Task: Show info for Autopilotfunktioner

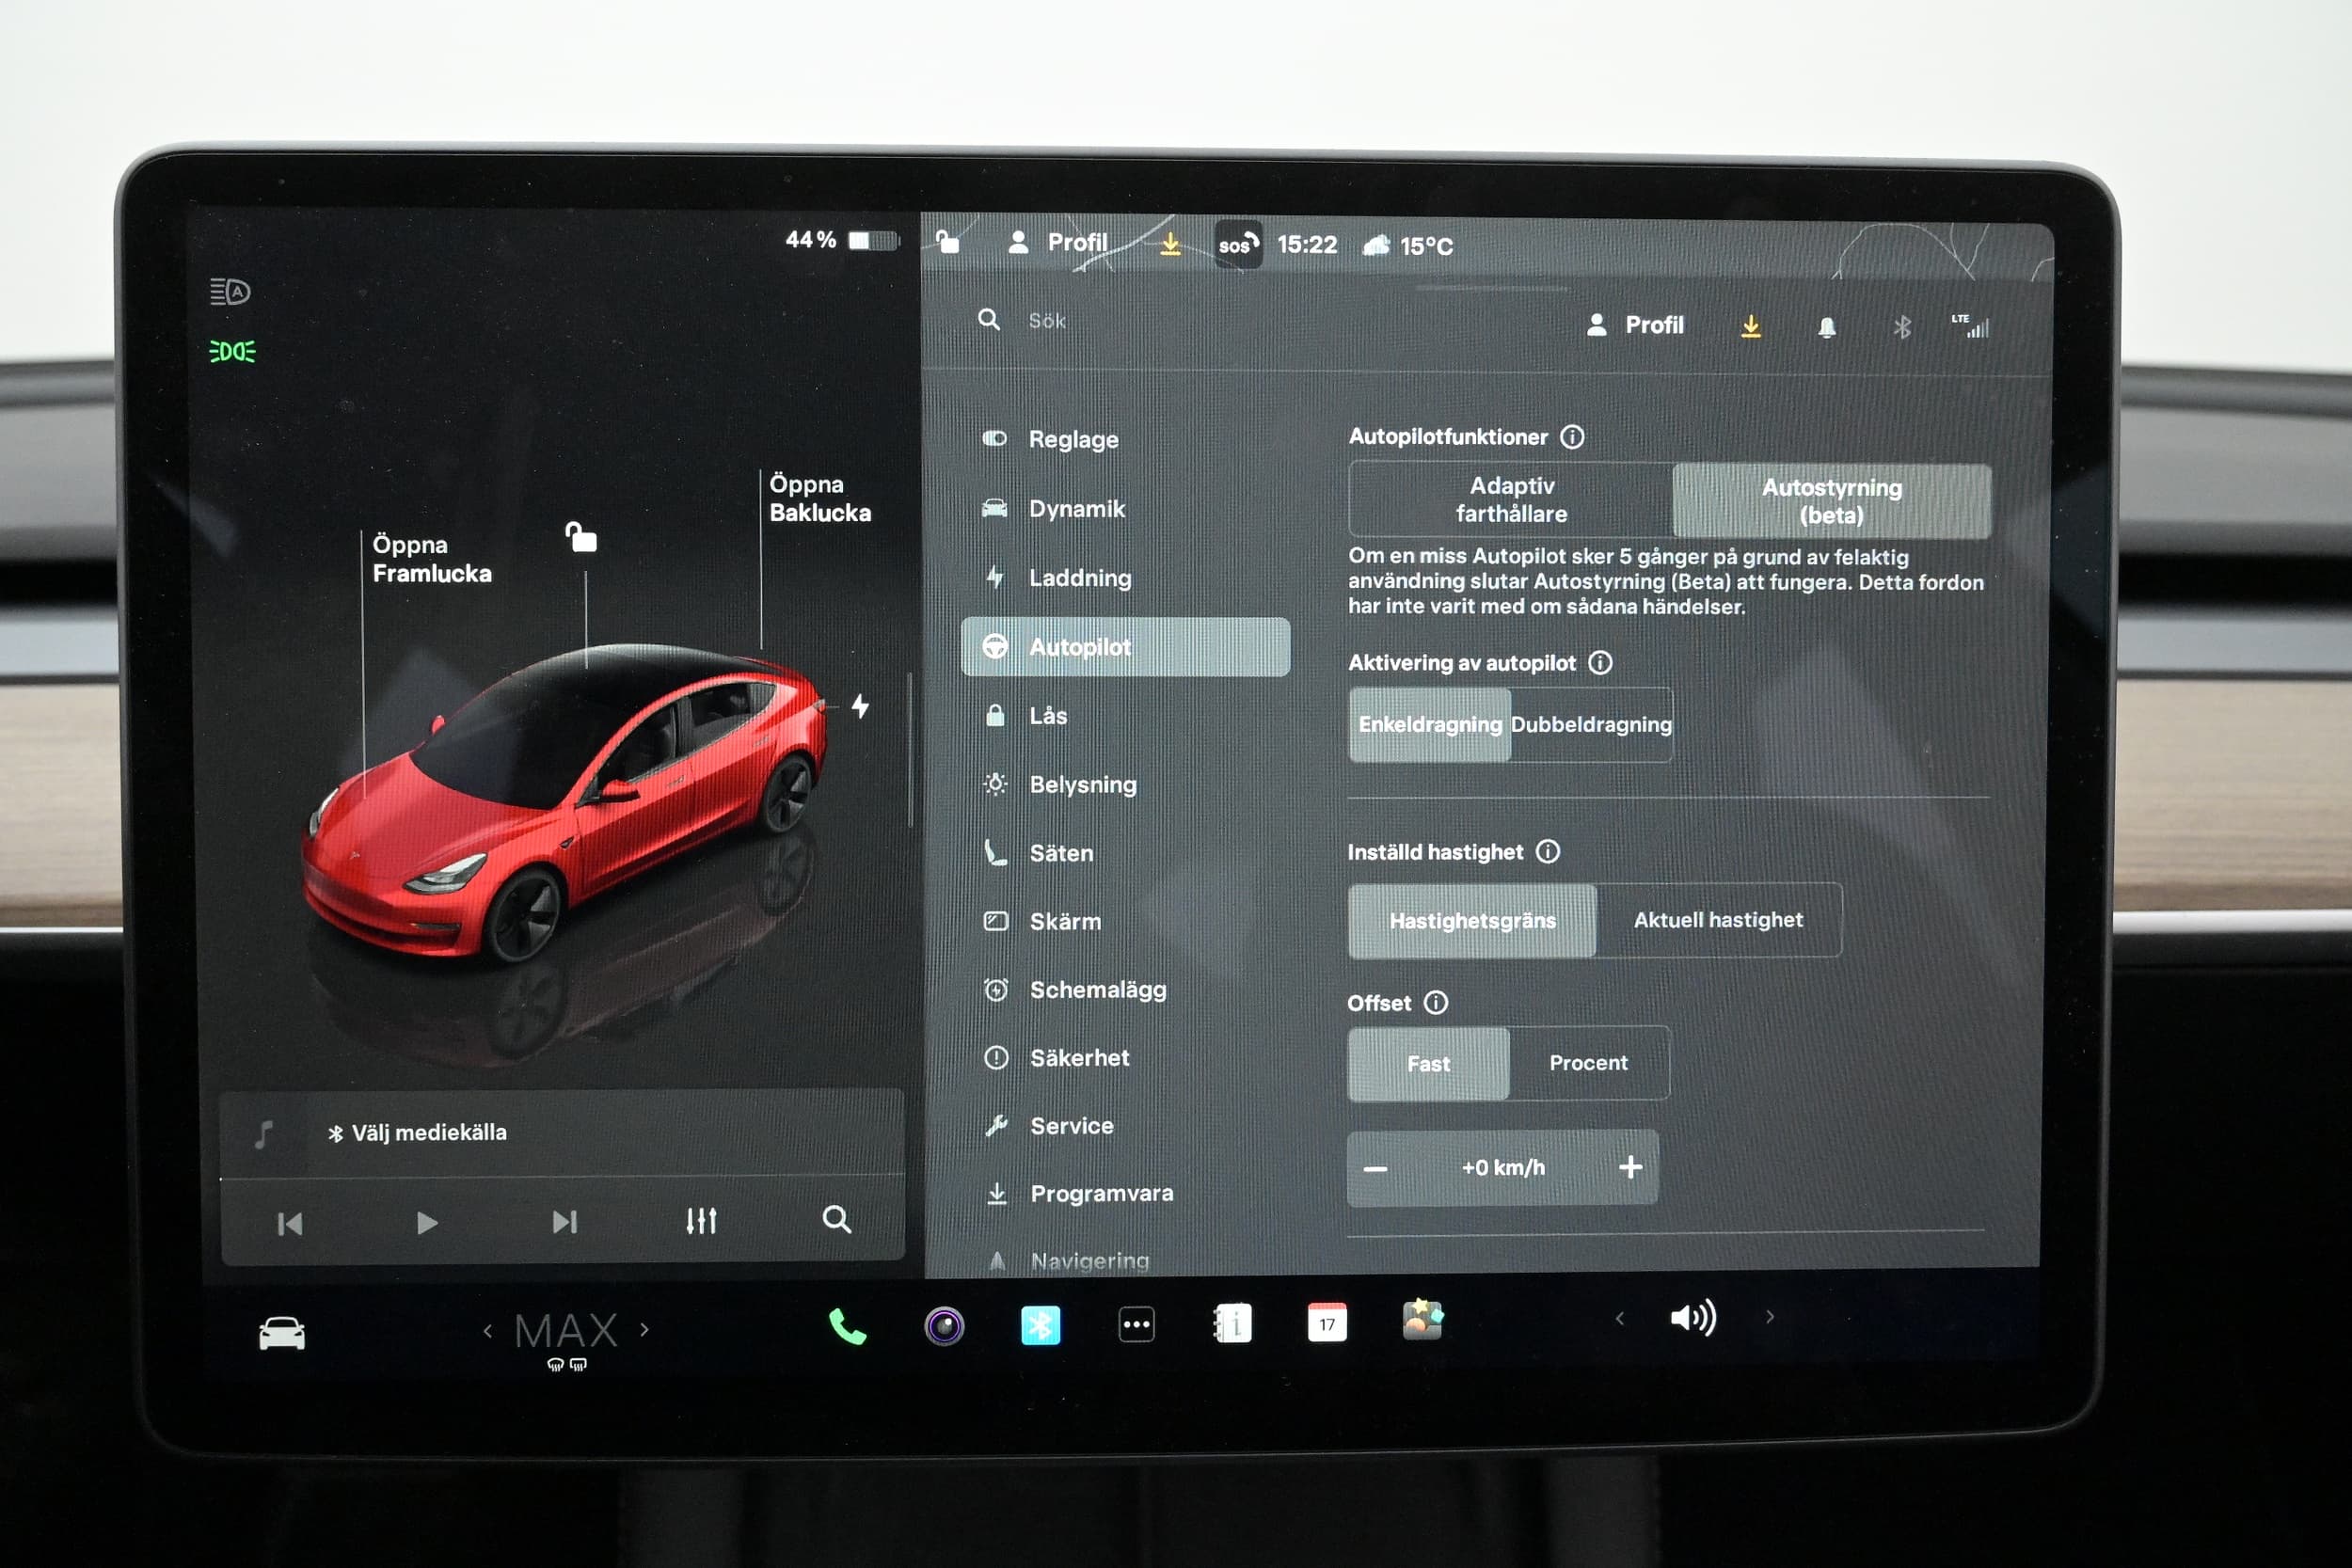Action: [1572, 436]
